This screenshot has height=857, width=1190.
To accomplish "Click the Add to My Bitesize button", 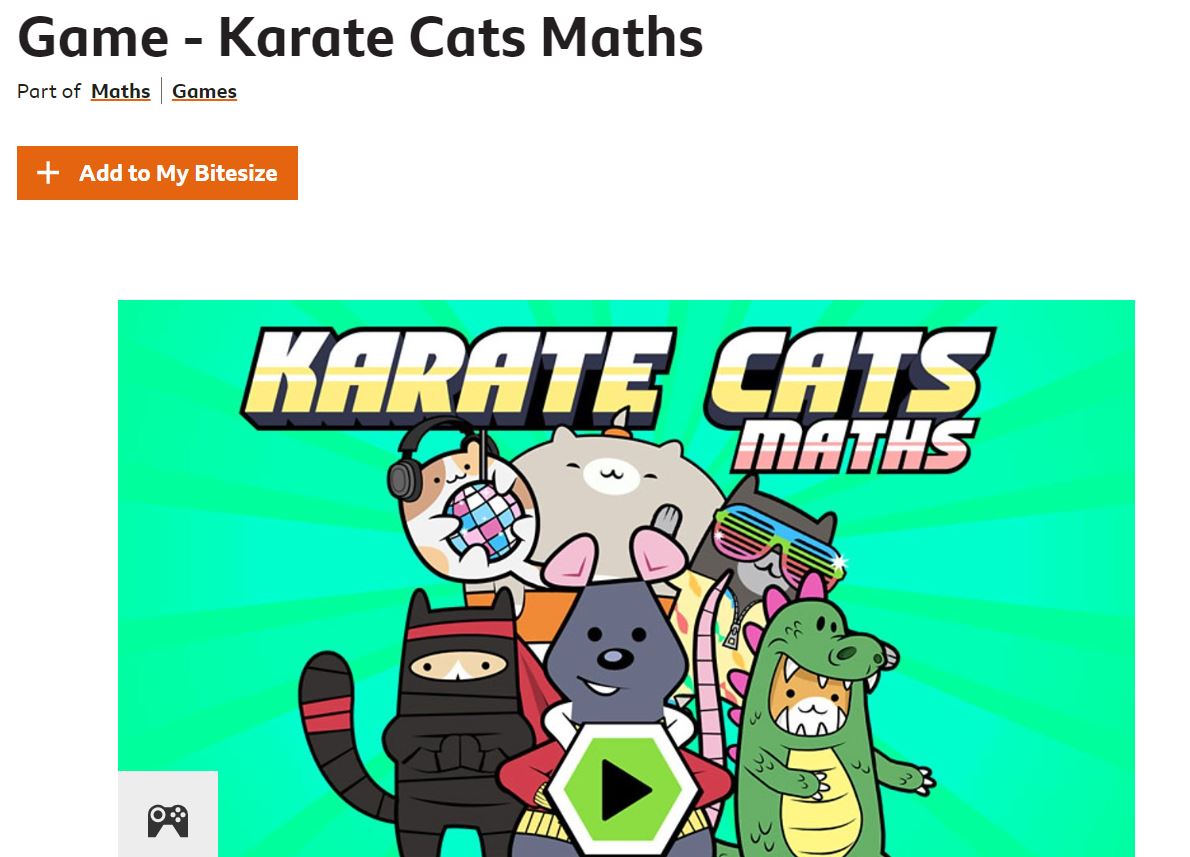I will [157, 173].
